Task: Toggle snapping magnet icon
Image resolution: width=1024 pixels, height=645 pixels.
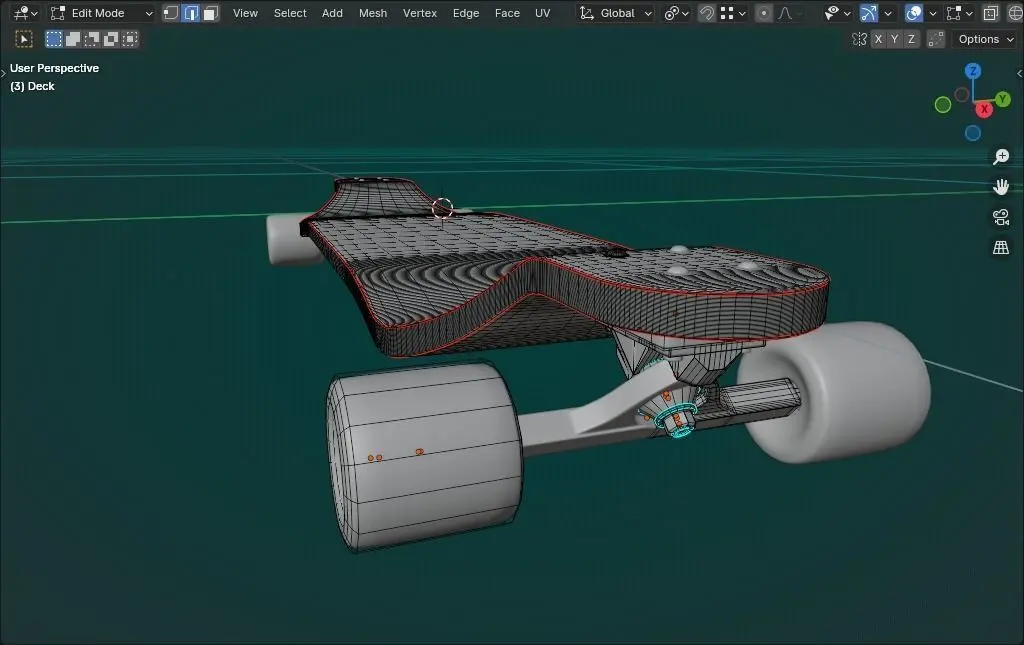Action: [707, 13]
